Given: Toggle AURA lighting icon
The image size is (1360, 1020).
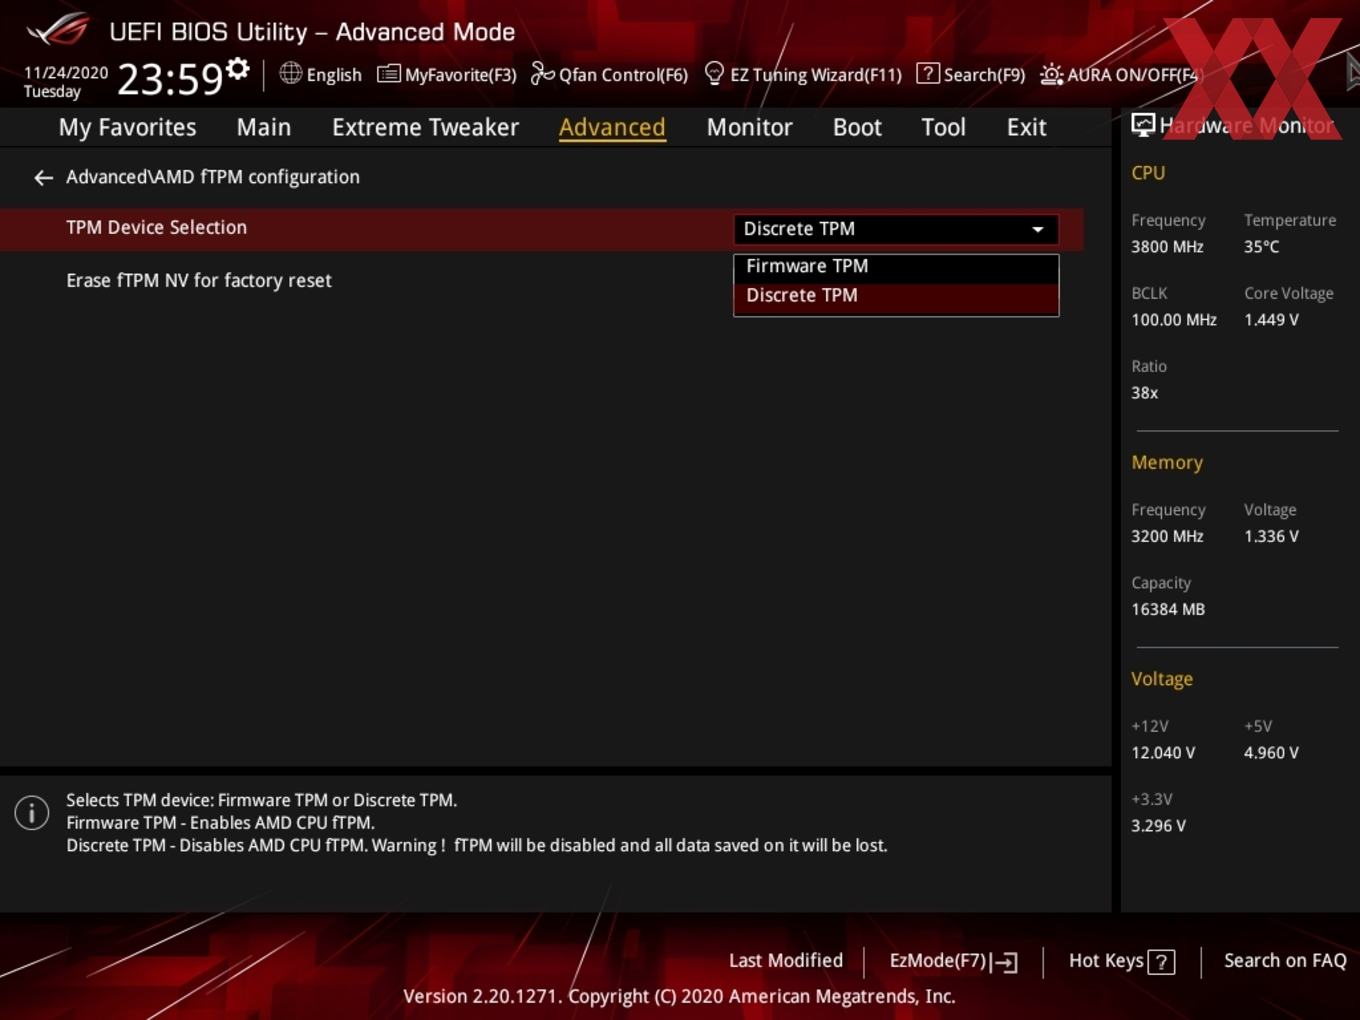Looking at the screenshot, I should [x=1051, y=74].
